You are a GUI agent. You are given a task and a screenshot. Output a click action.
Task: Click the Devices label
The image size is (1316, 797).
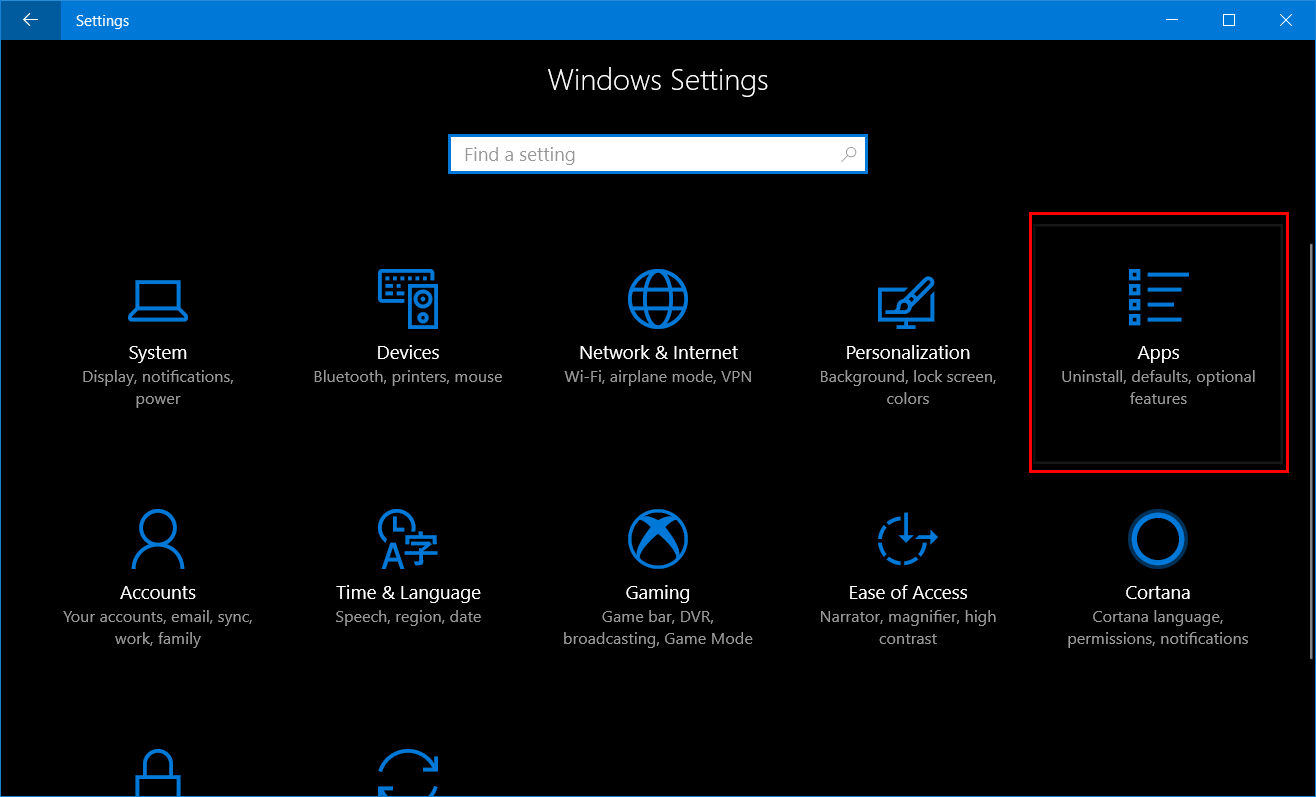point(408,352)
